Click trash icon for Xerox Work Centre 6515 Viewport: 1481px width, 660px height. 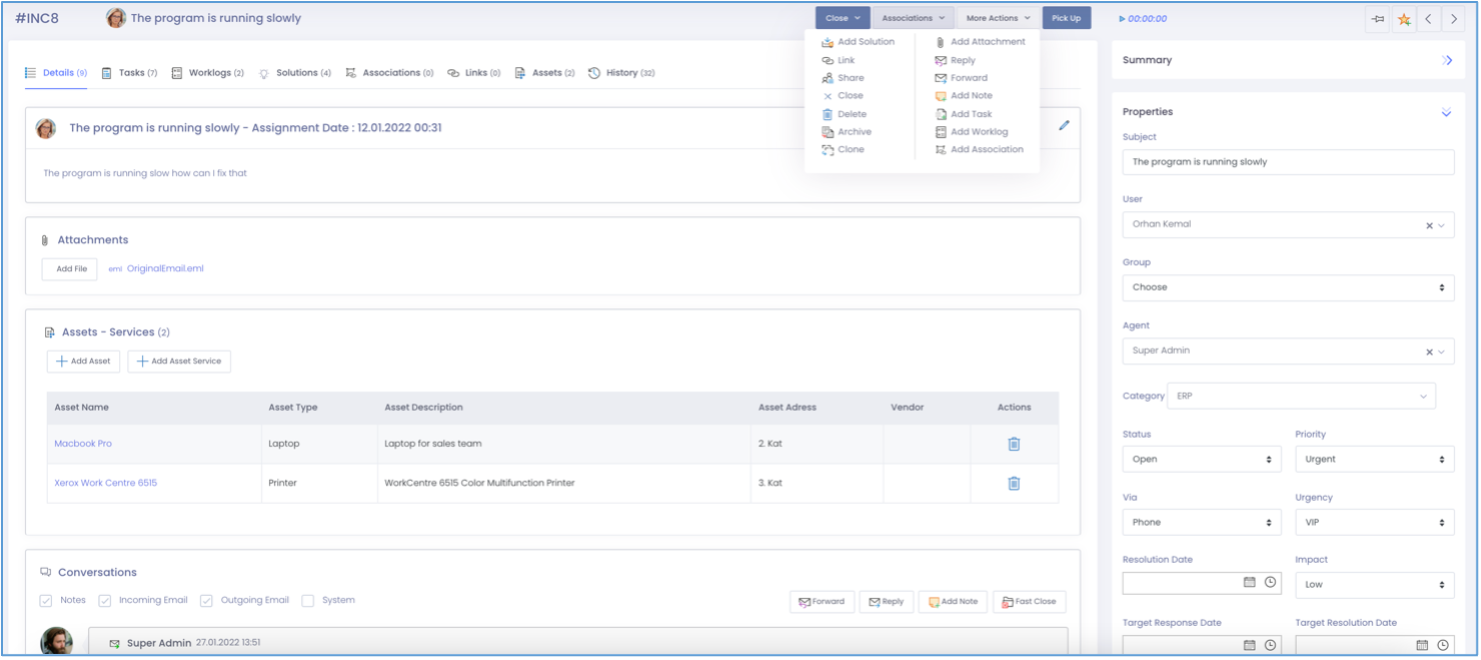click(x=1013, y=483)
